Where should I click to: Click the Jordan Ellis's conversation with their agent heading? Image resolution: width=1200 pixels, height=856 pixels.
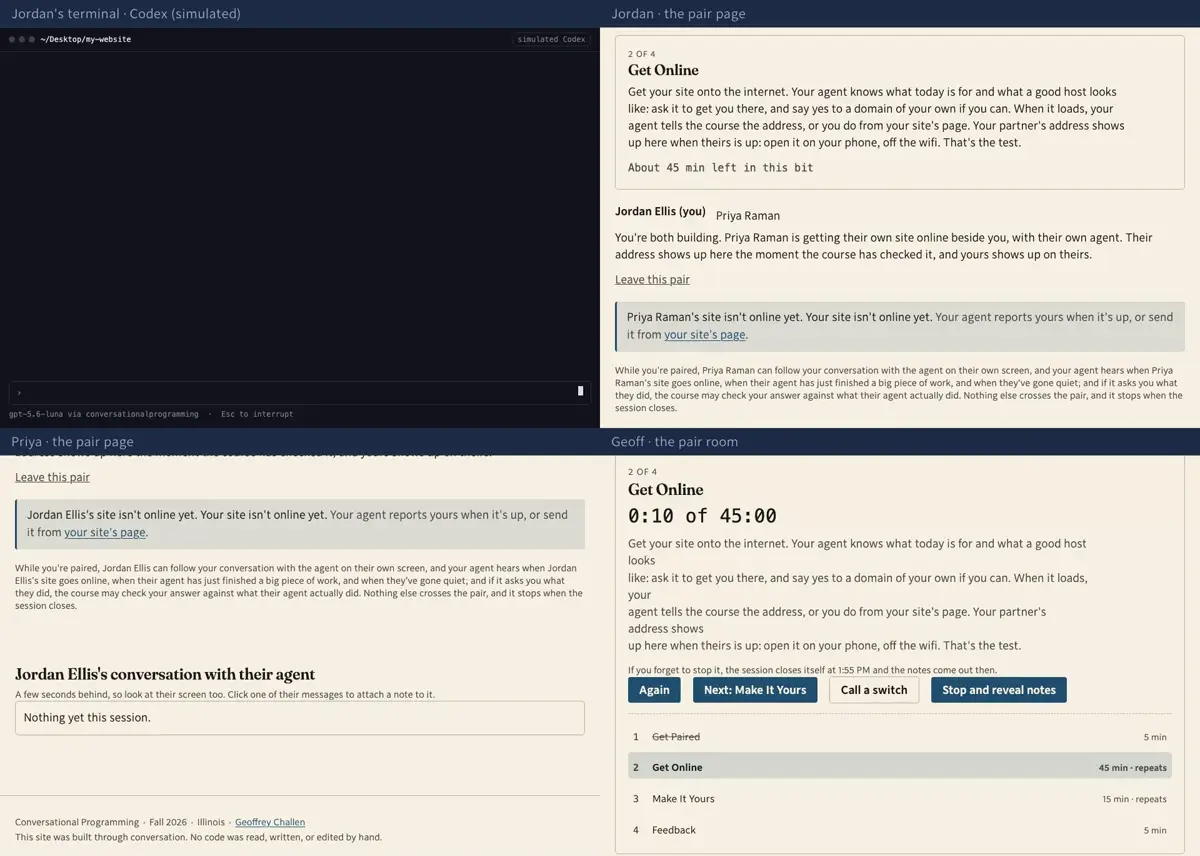click(x=165, y=674)
